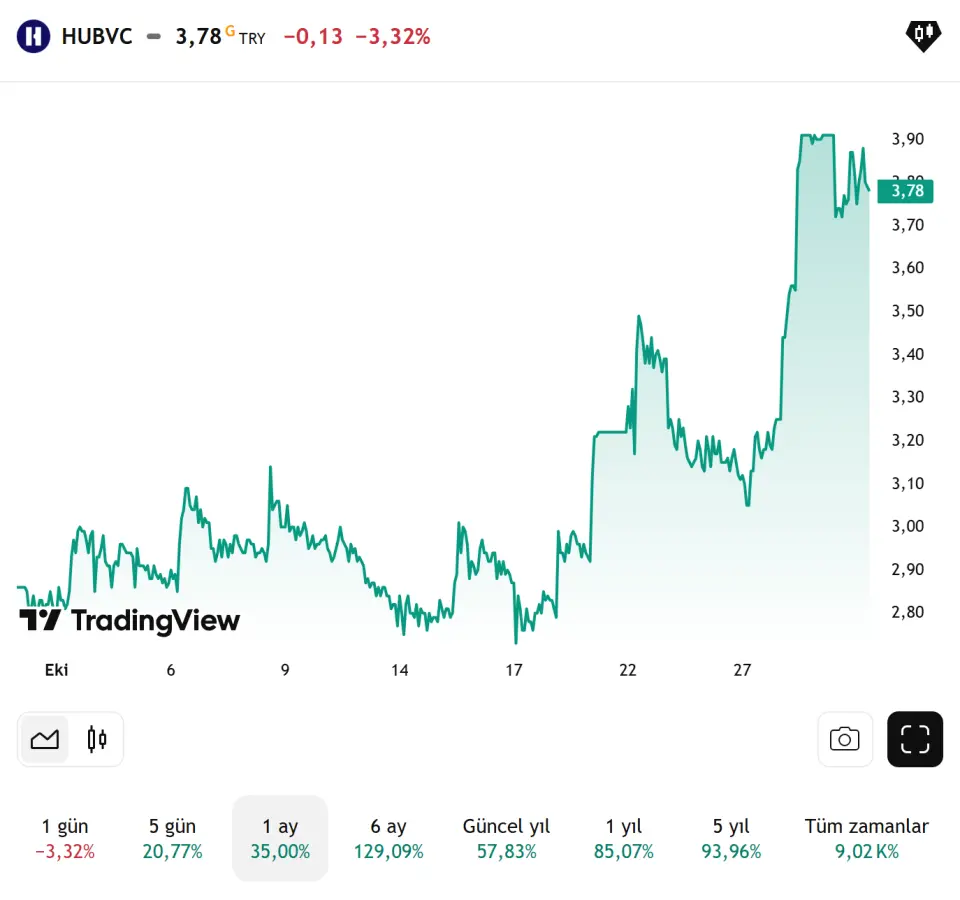Show the Tüm zamanlar range
Image resolution: width=960 pixels, height=900 pixels.
866,838
